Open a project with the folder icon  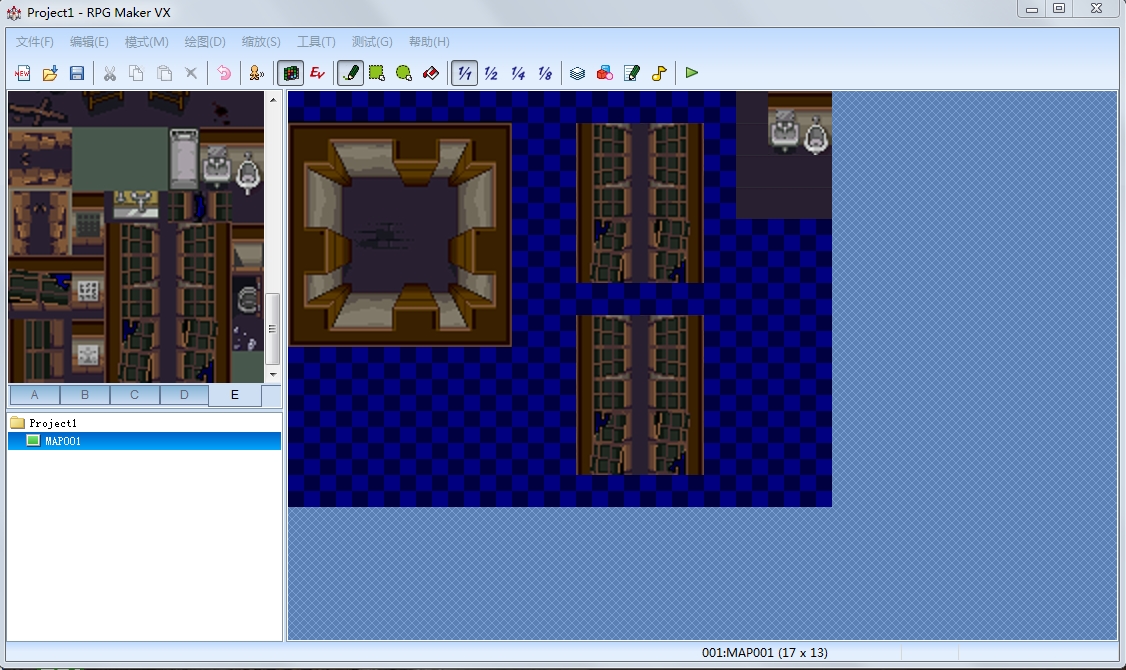(50, 73)
